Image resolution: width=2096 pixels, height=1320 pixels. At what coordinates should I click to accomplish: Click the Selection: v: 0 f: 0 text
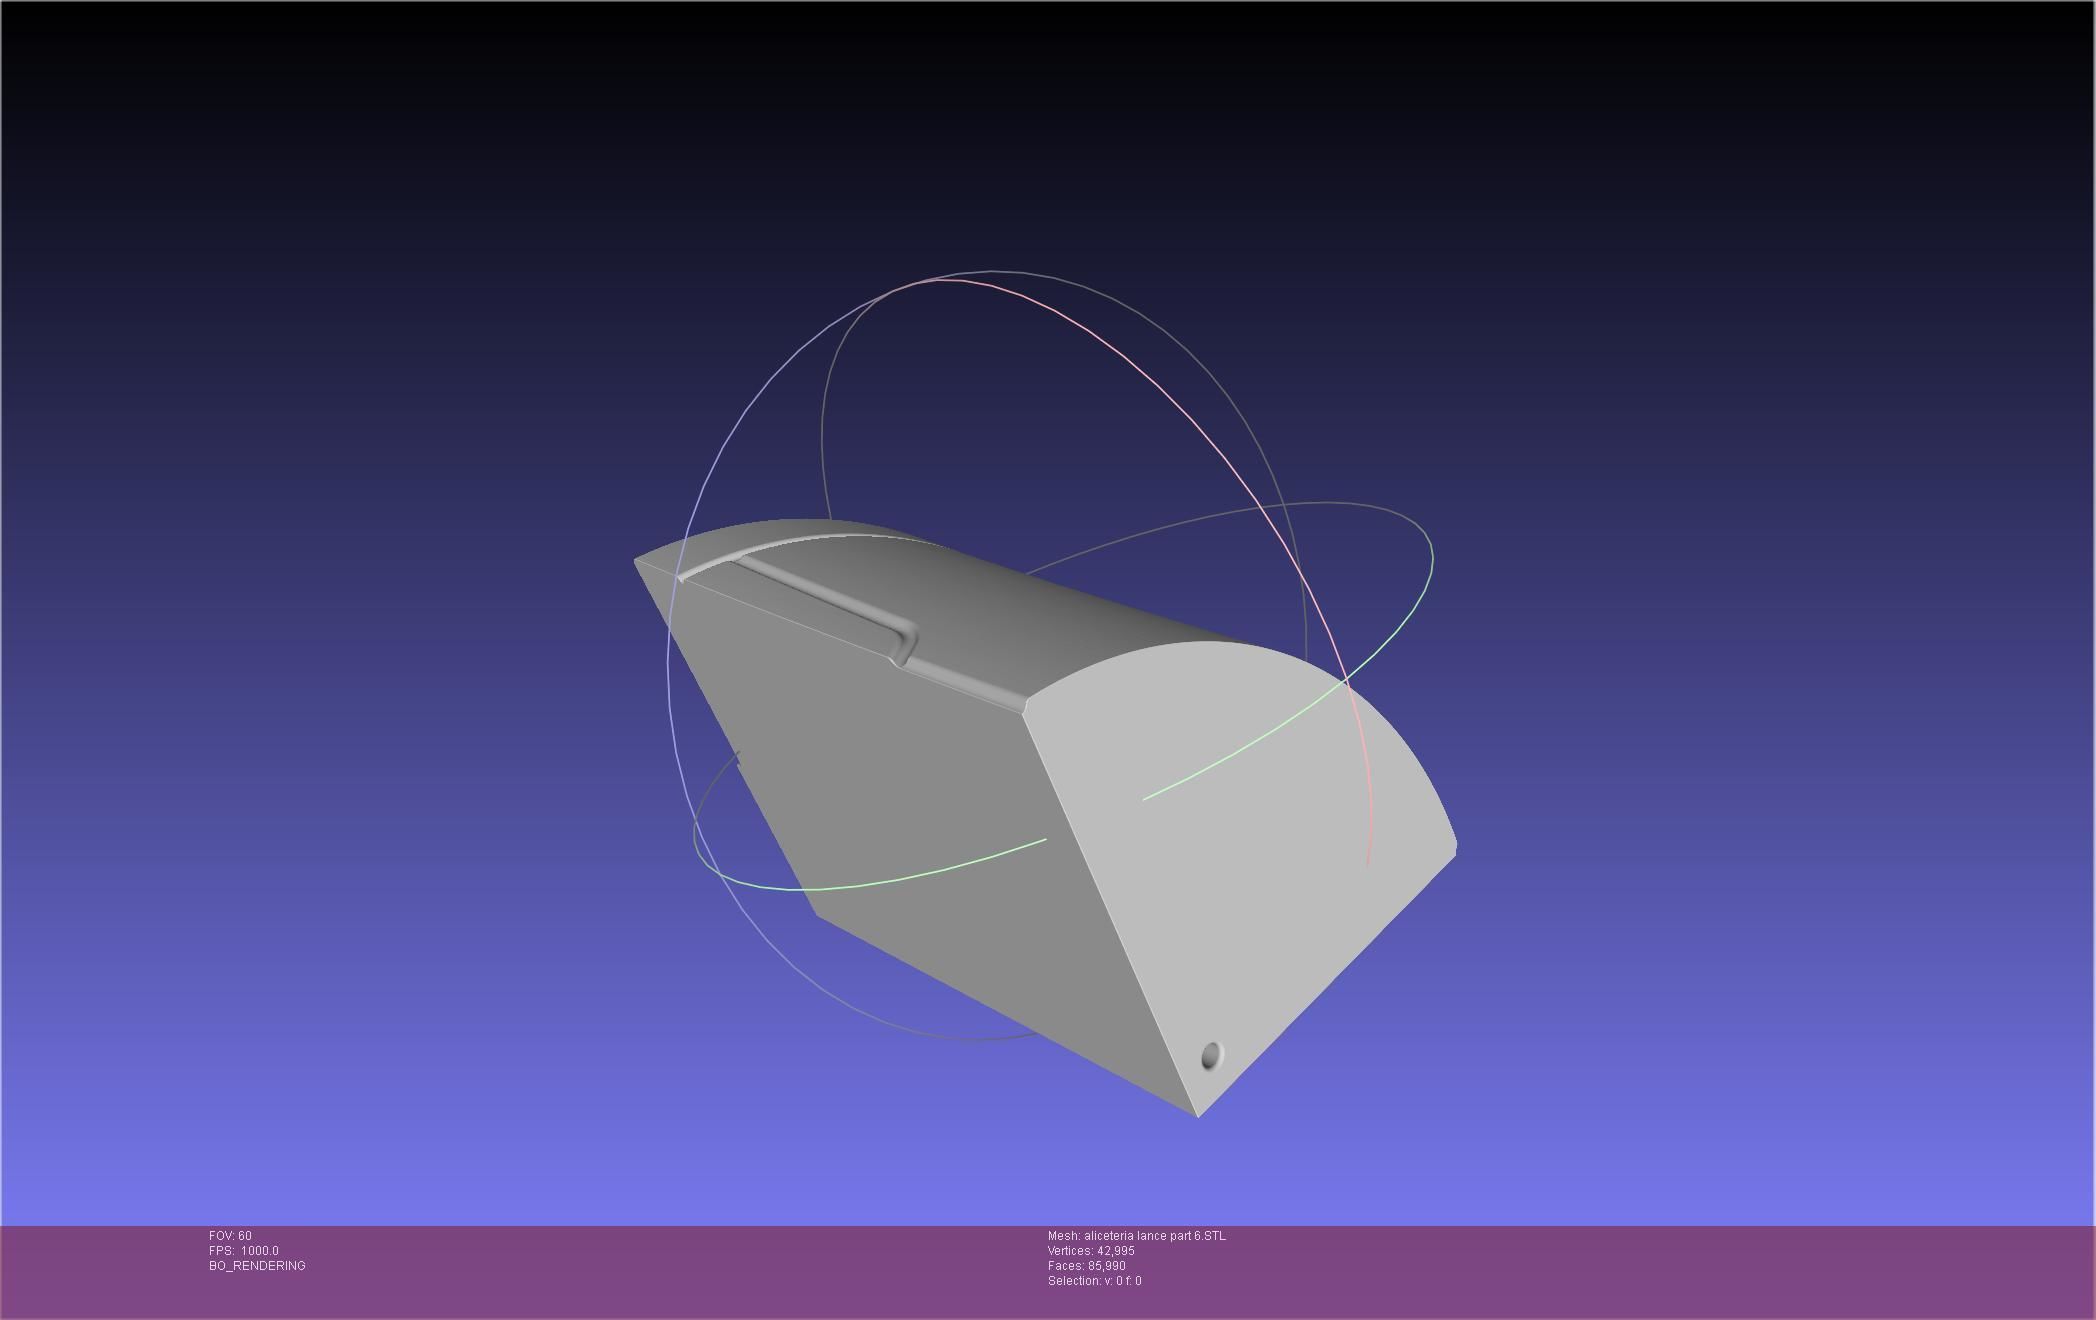click(1094, 1281)
